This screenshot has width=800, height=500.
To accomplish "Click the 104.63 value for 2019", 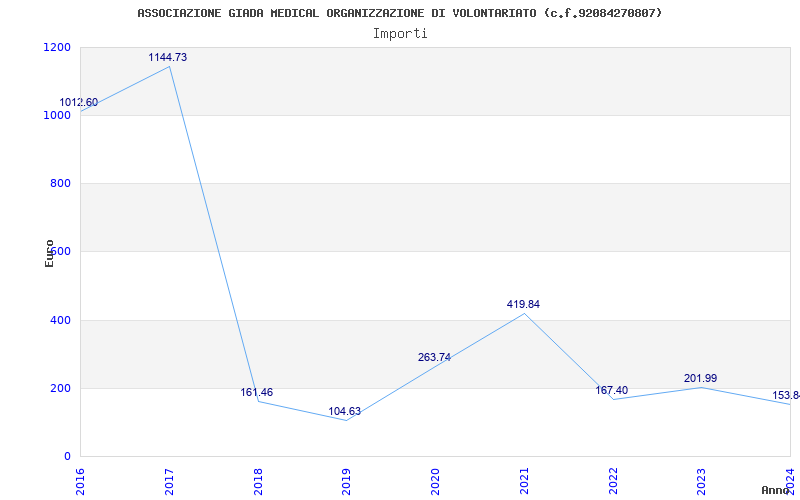I will click(344, 411).
